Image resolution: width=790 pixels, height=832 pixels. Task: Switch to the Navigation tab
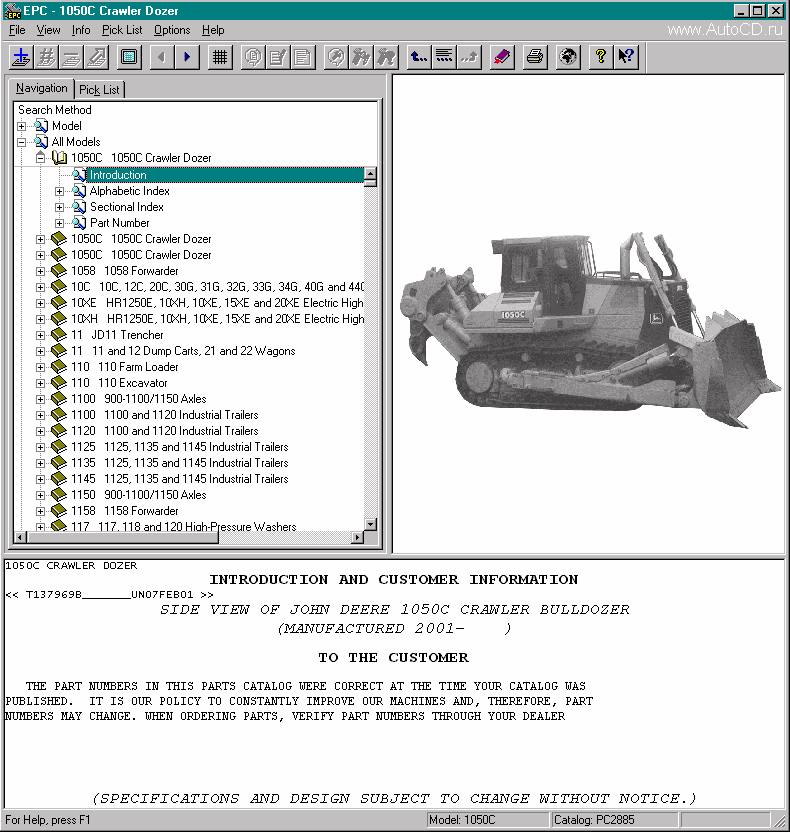click(41, 88)
